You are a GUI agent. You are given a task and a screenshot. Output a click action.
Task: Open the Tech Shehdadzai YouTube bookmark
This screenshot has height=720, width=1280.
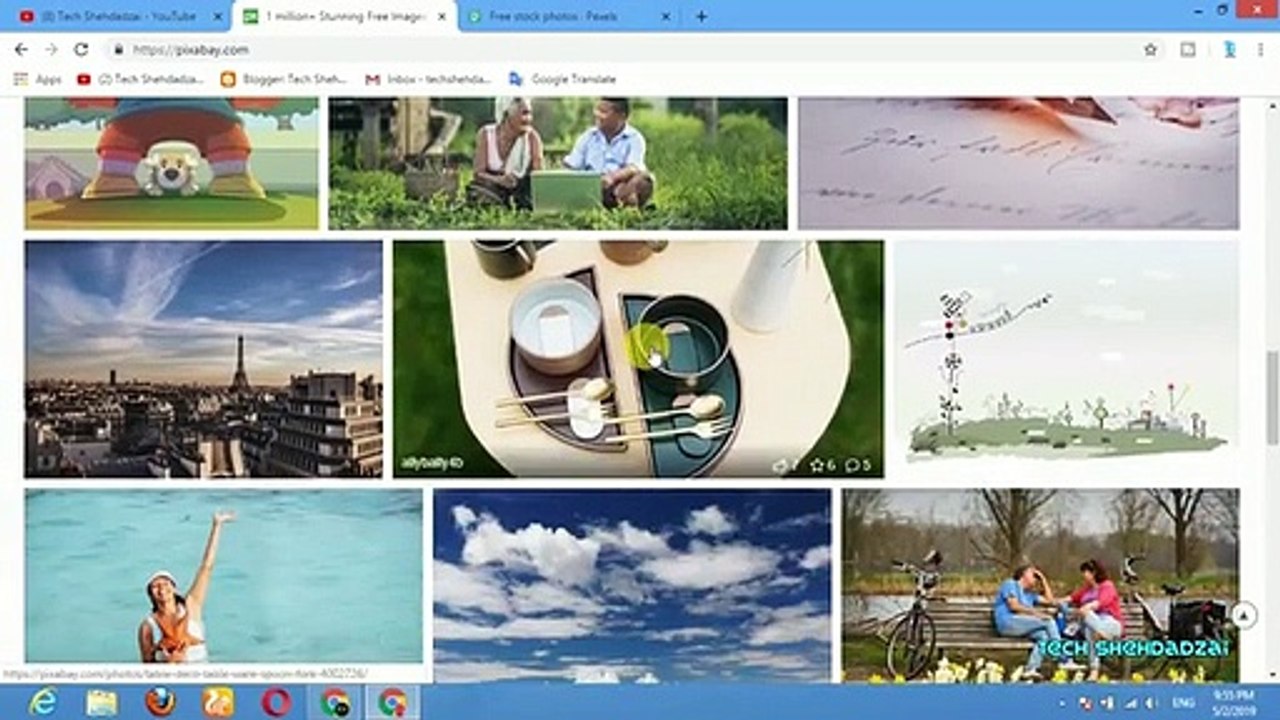click(x=141, y=79)
